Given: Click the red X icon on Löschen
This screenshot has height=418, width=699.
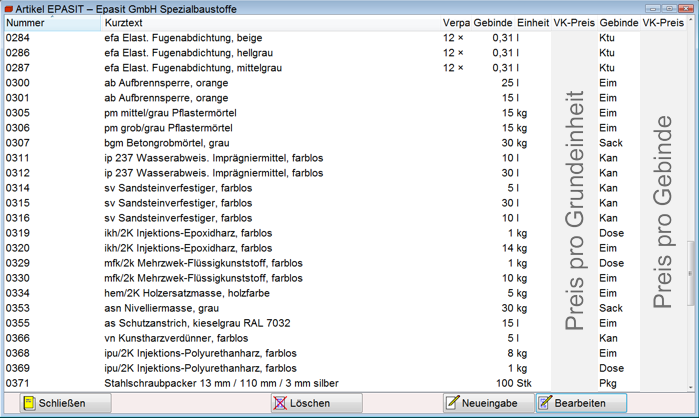Looking at the screenshot, I should [x=280, y=403].
